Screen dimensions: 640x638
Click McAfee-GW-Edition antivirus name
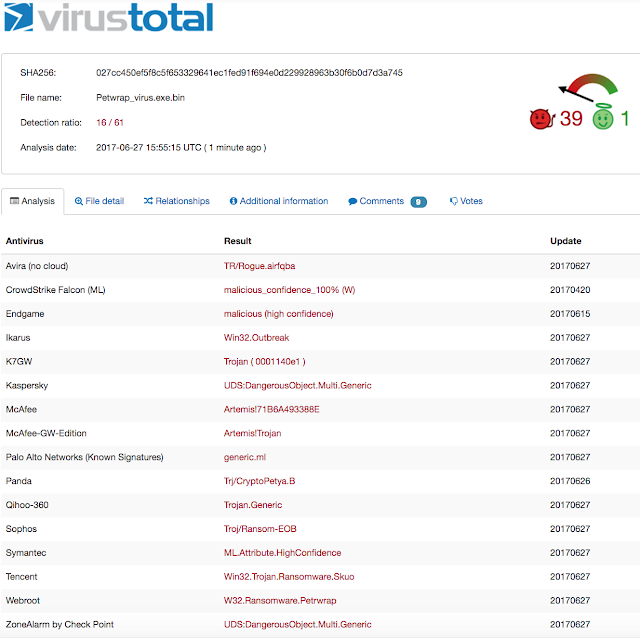pyautogui.click(x=46, y=433)
